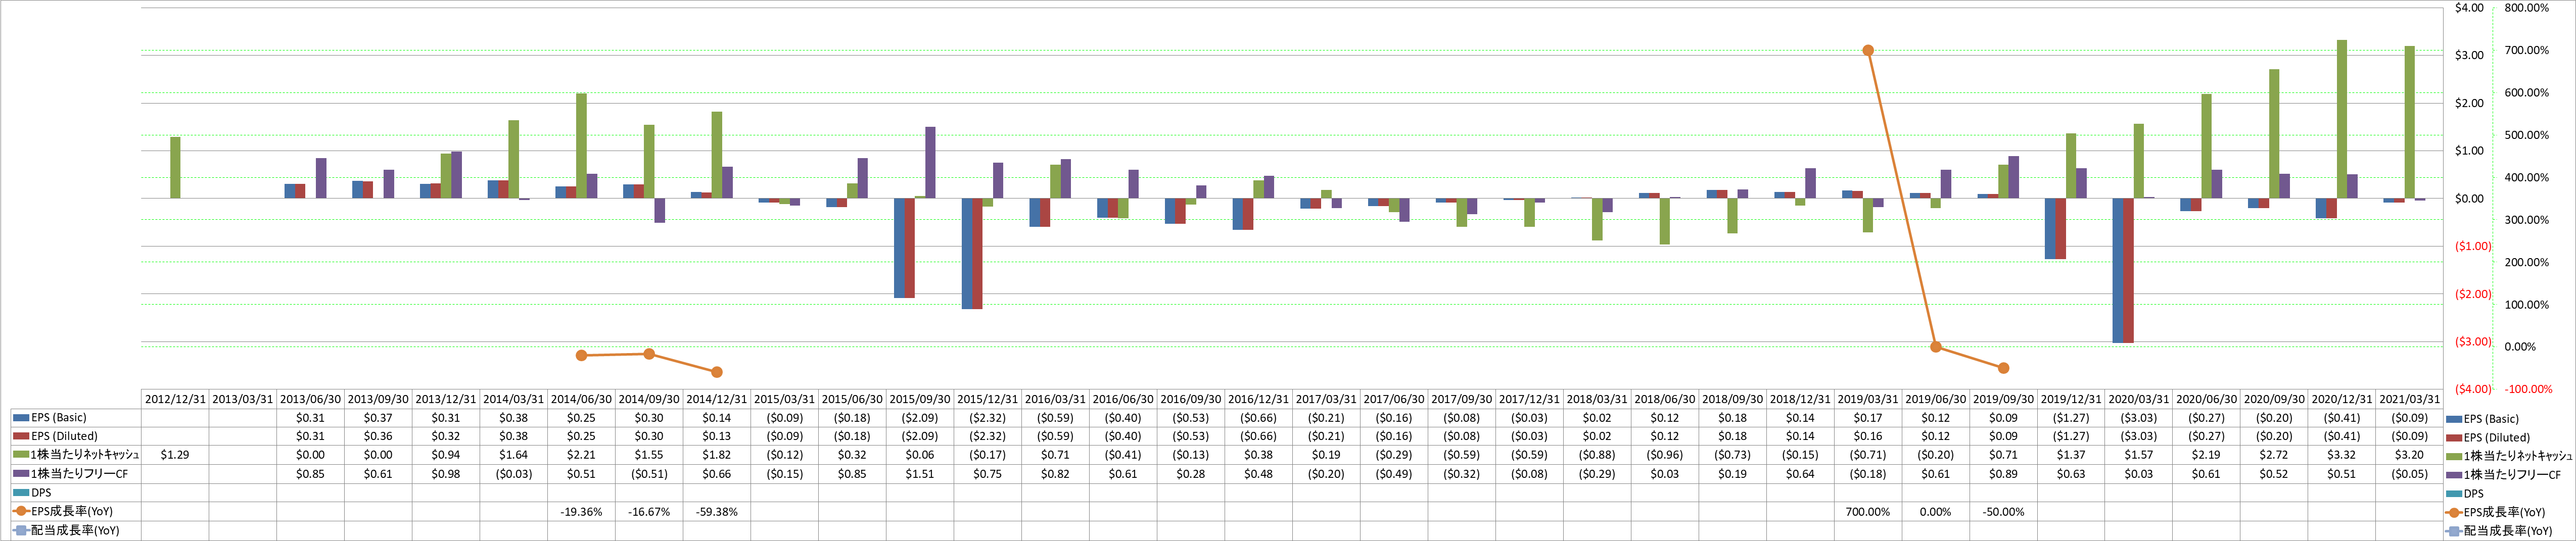Click the -19.36% EPS growth cell

point(581,512)
